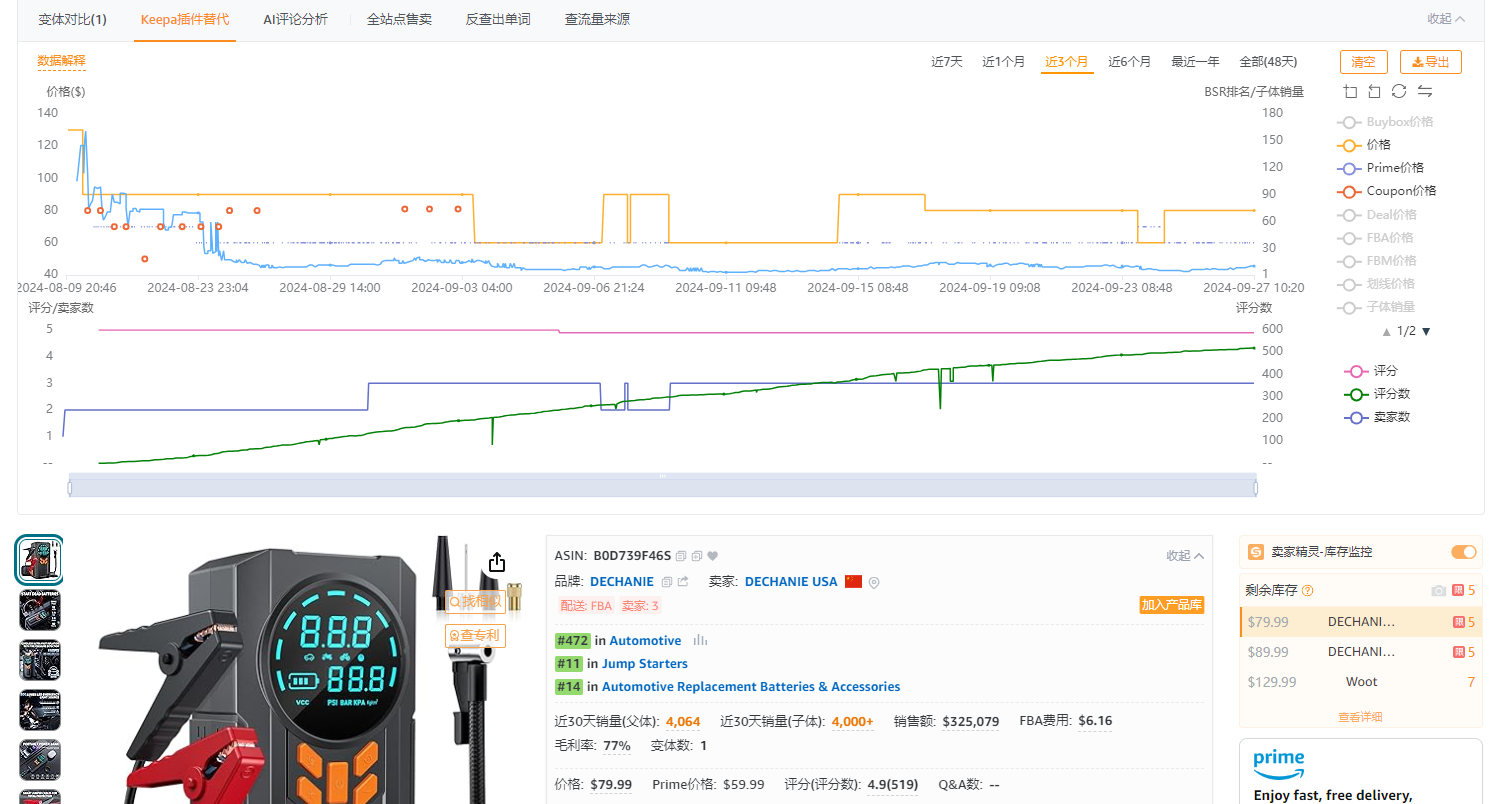Screen dimensions: 1502x804
Task: Collapse the top panel with 收起
Action: click(x=1446, y=19)
